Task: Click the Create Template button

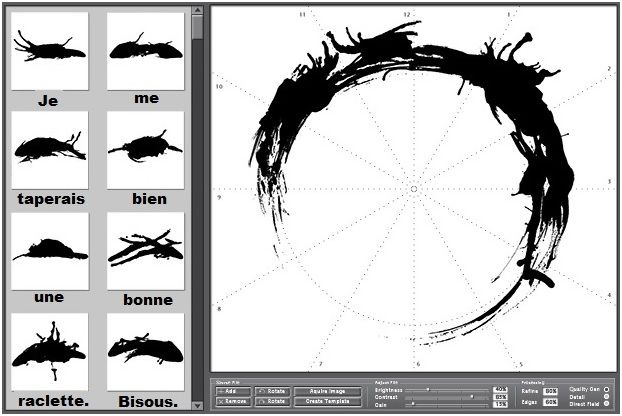Action: click(x=328, y=401)
